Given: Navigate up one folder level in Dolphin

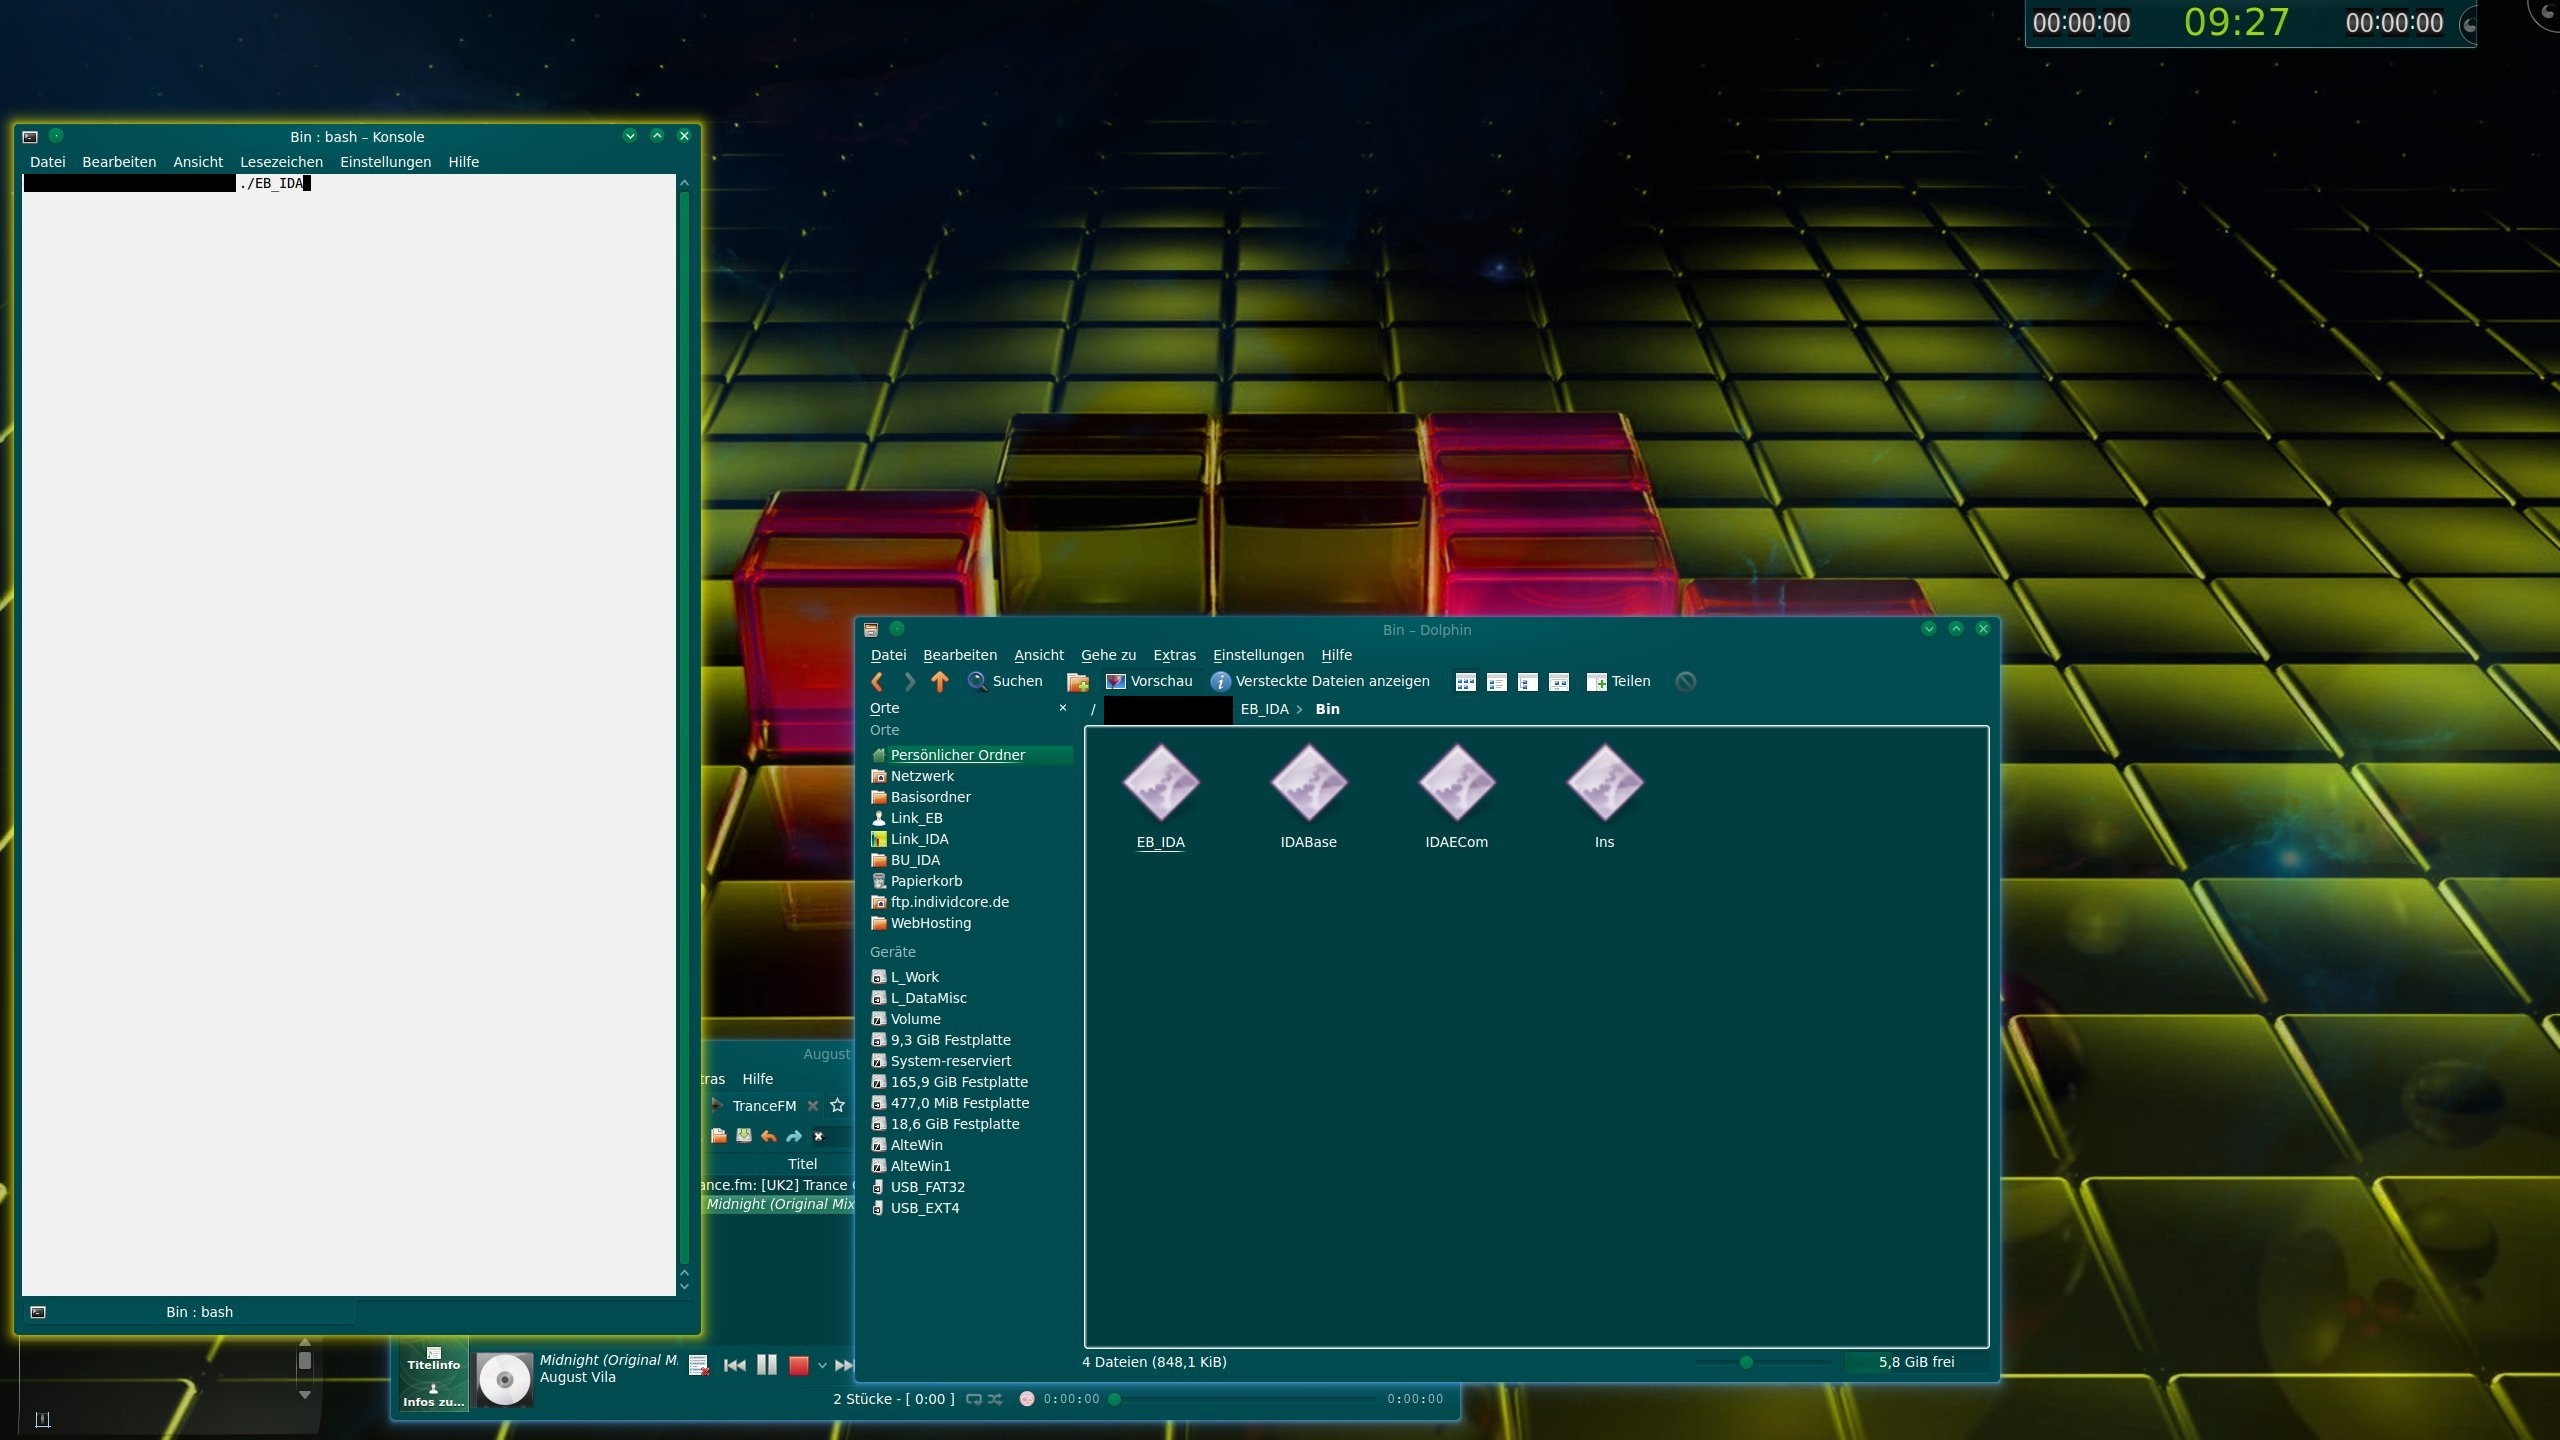Looking at the screenshot, I should pyautogui.click(x=937, y=681).
